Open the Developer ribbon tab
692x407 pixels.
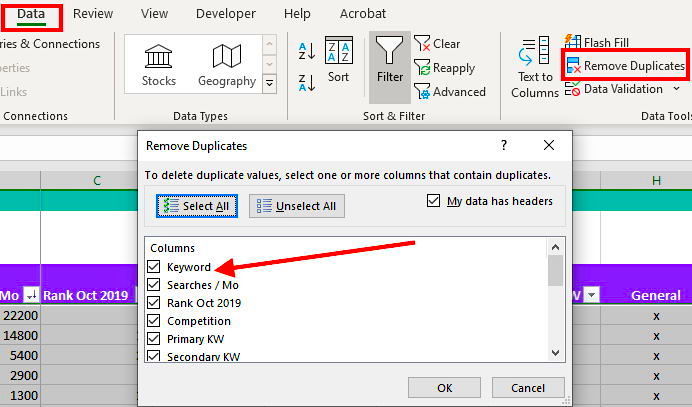pyautogui.click(x=225, y=14)
